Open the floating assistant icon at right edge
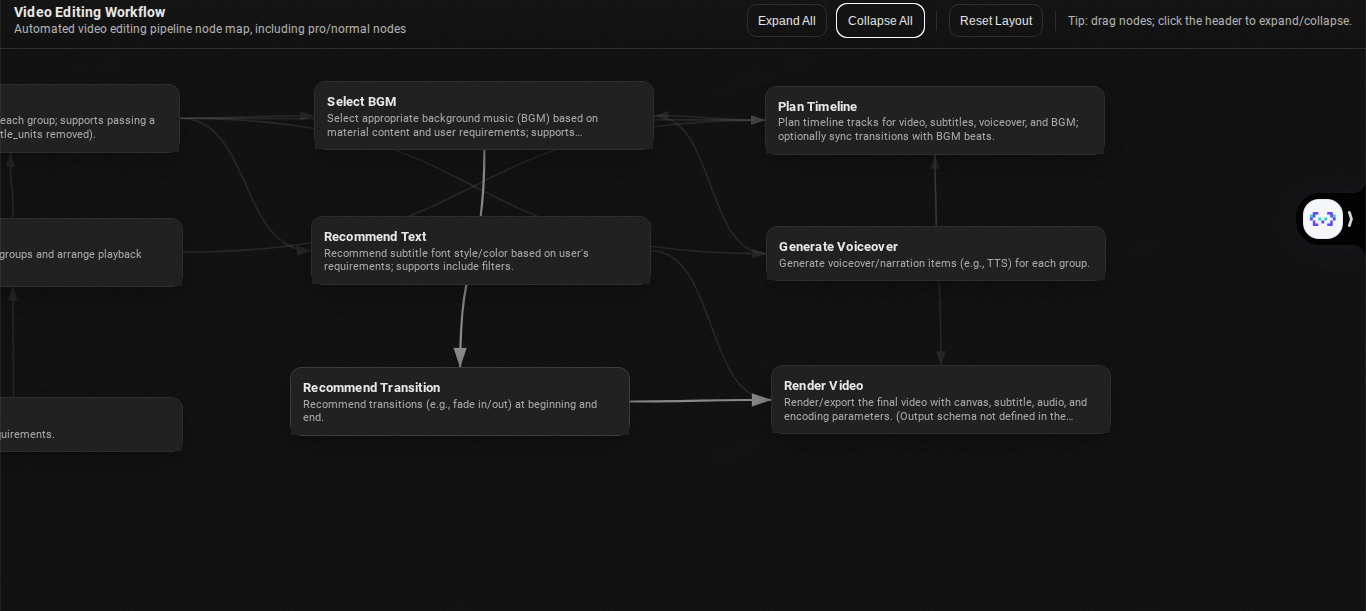Screen dimensions: 1366x611 click(x=1323, y=218)
